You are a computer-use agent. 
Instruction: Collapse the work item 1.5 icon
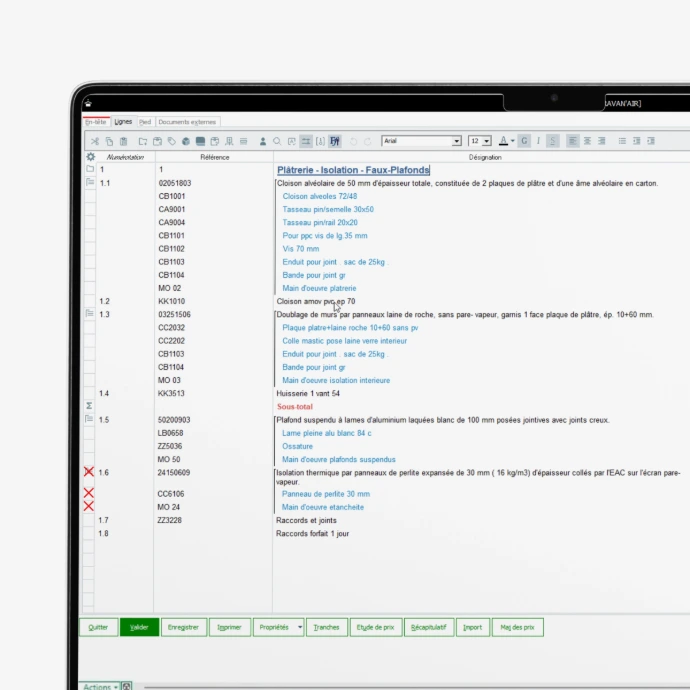89,419
